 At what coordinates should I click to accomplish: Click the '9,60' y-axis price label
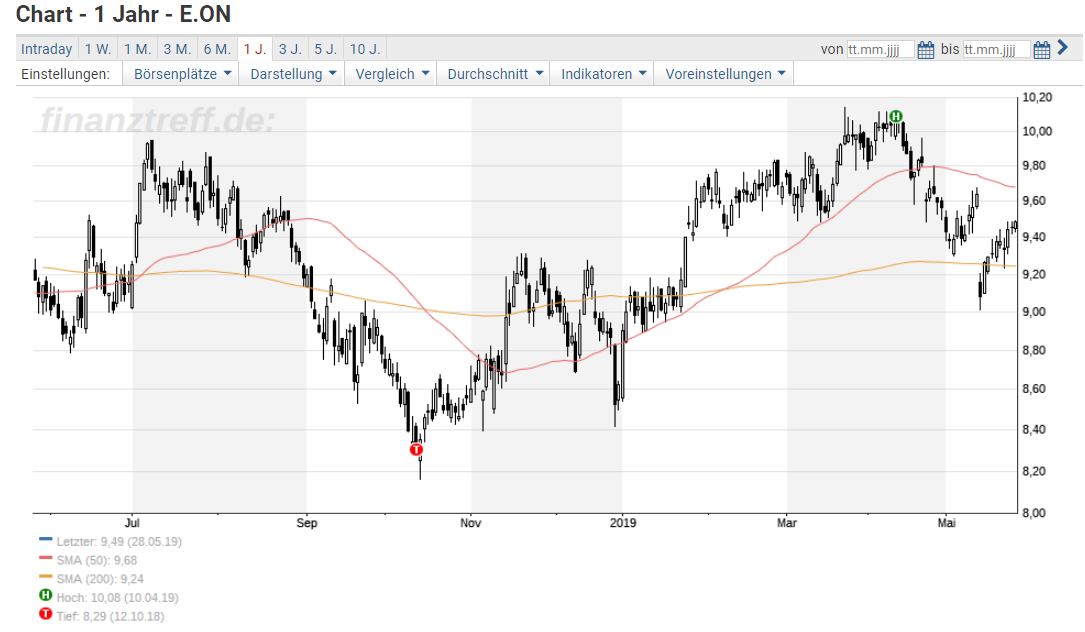1034,201
